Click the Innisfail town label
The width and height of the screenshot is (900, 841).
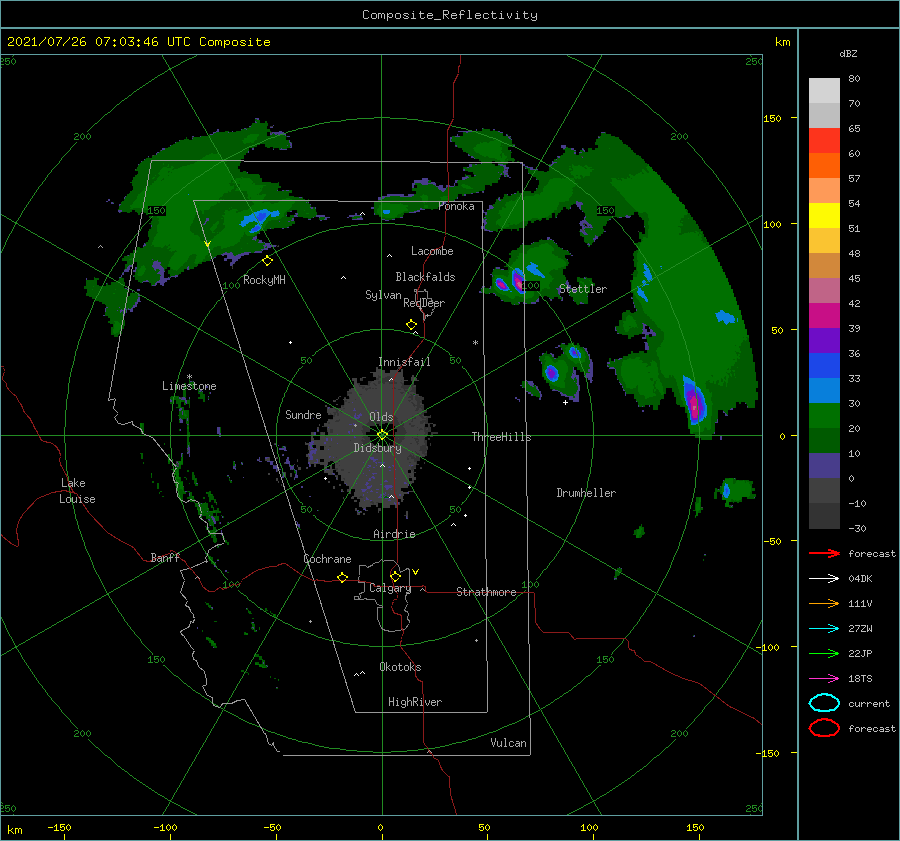(404, 362)
